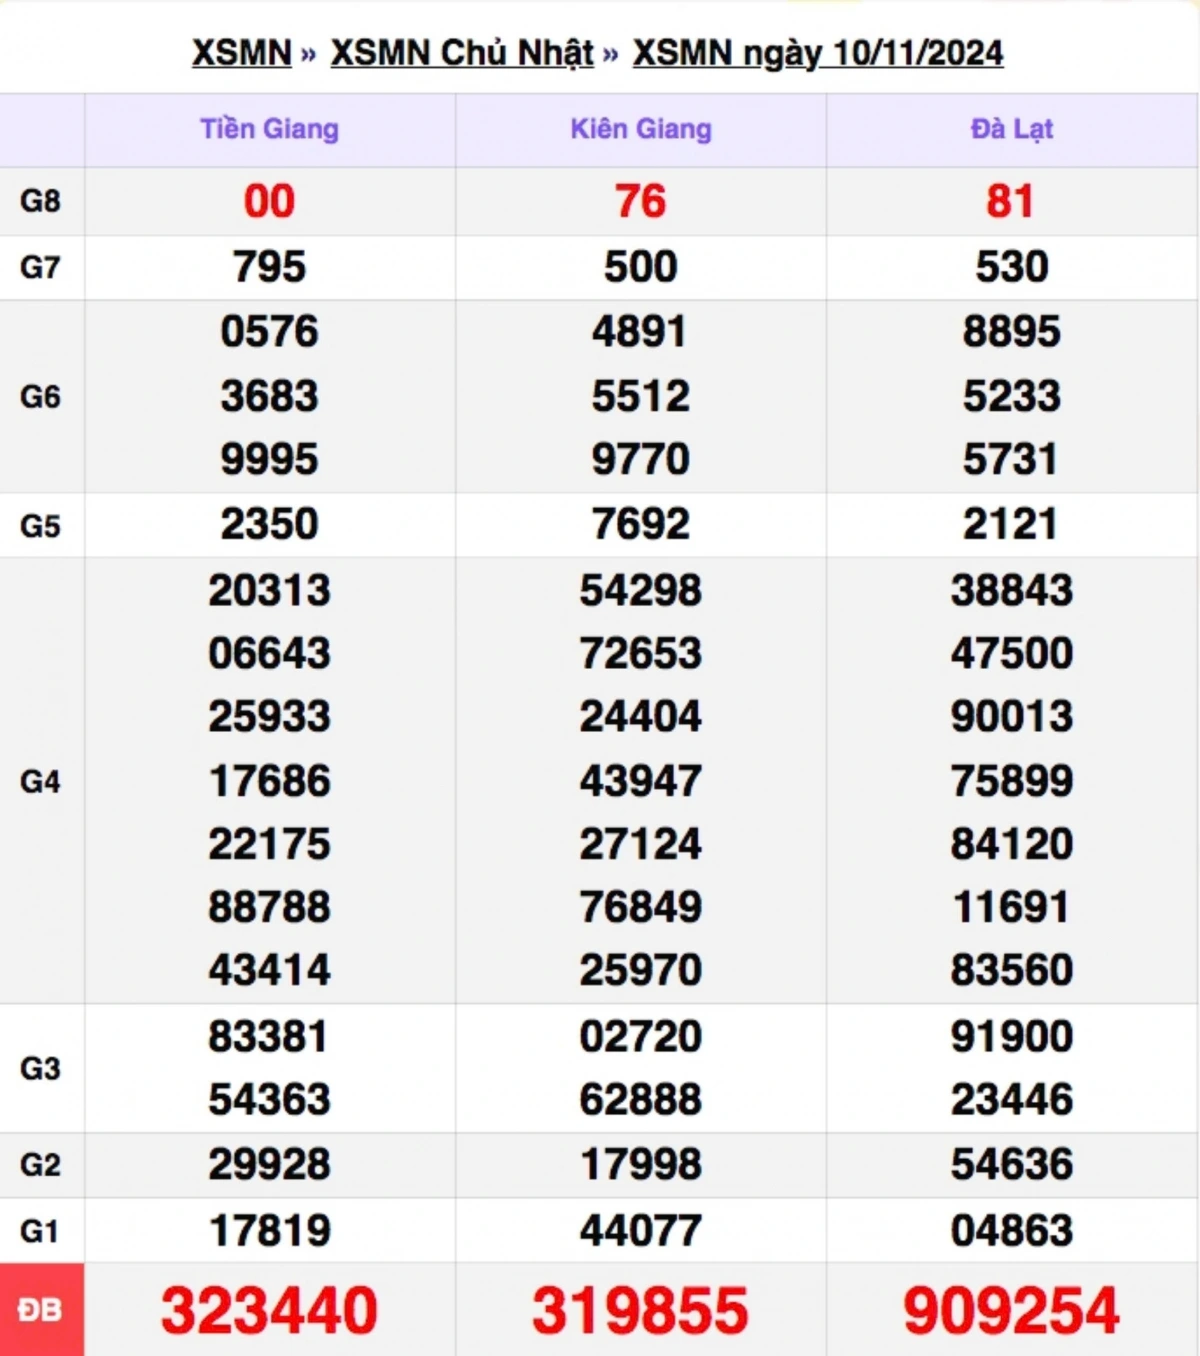1200x1356 pixels.
Task: Click G6 number 4891
Action: click(x=640, y=332)
